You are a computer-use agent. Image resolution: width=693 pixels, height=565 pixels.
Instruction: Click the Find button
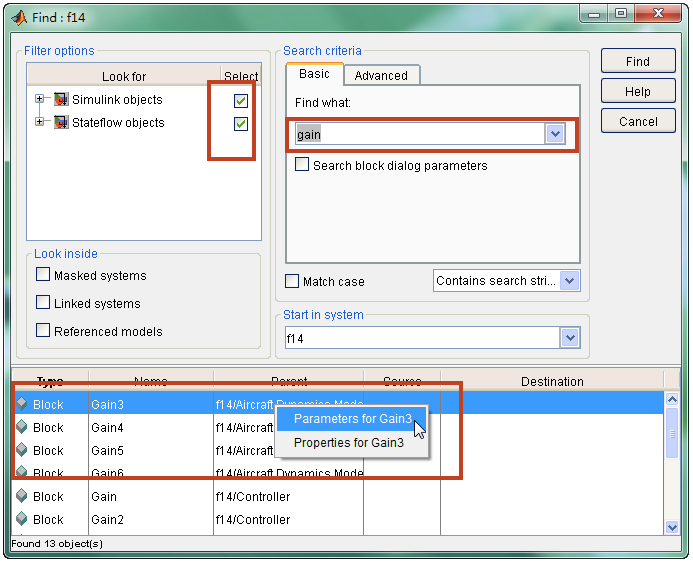coord(638,61)
